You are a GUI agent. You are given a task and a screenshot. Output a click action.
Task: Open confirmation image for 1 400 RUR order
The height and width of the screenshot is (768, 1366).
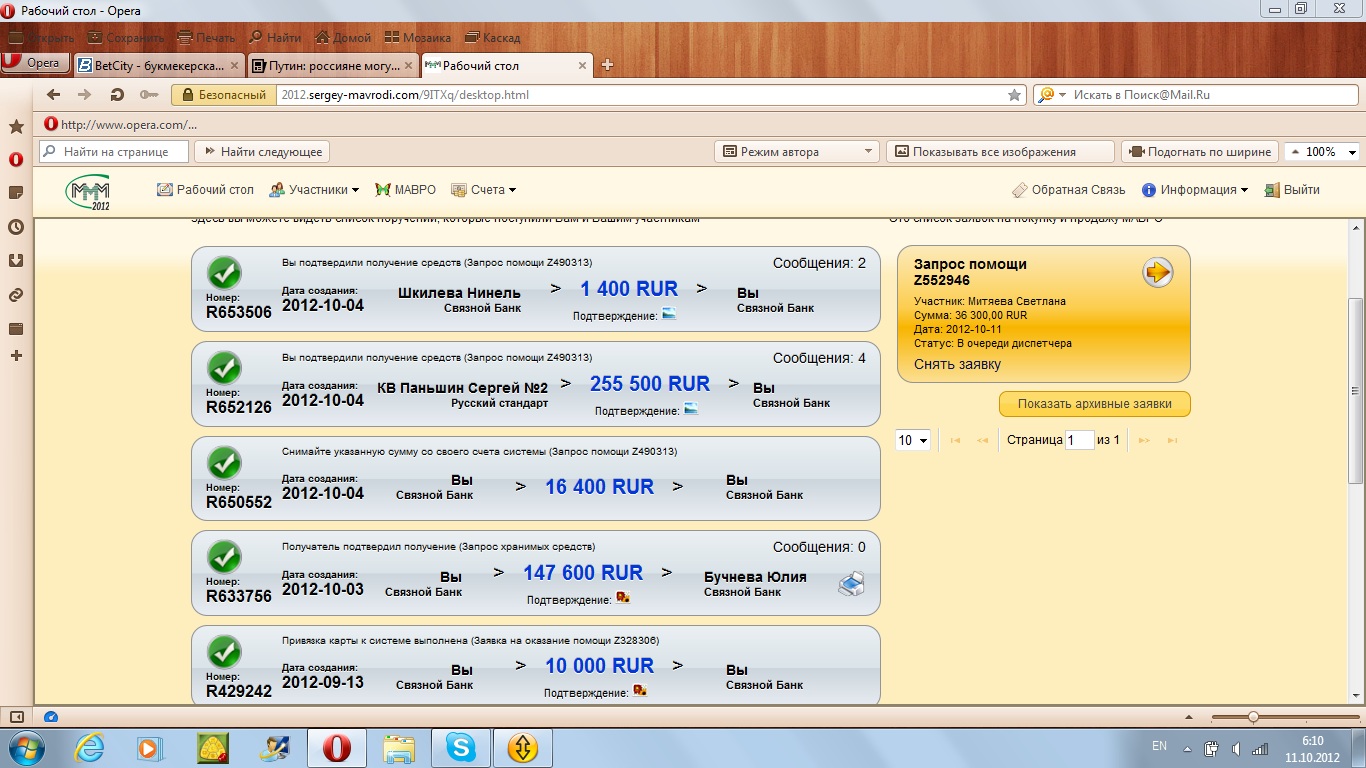669,314
